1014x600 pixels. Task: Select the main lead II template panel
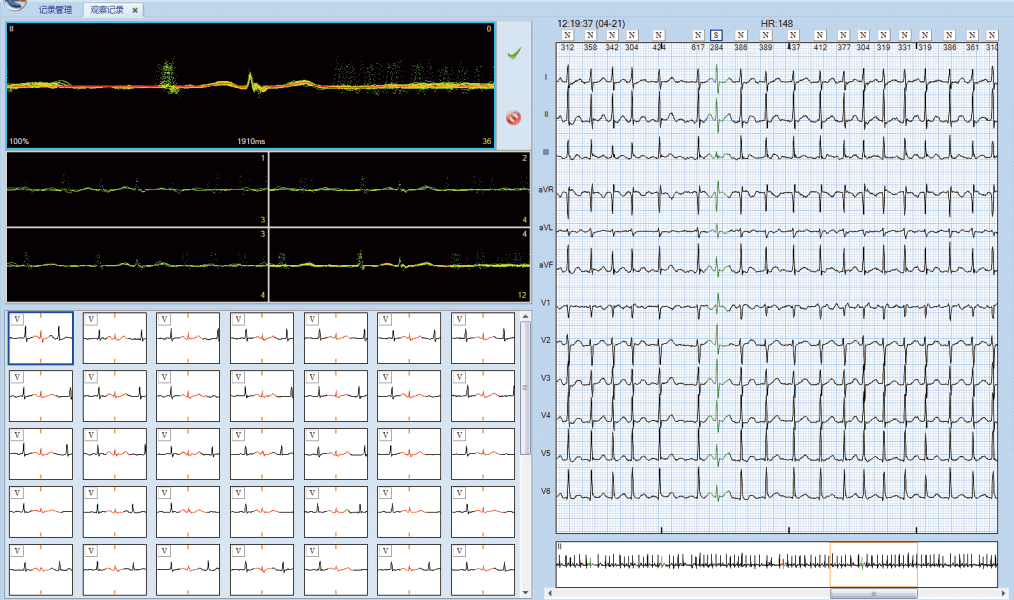click(250, 85)
